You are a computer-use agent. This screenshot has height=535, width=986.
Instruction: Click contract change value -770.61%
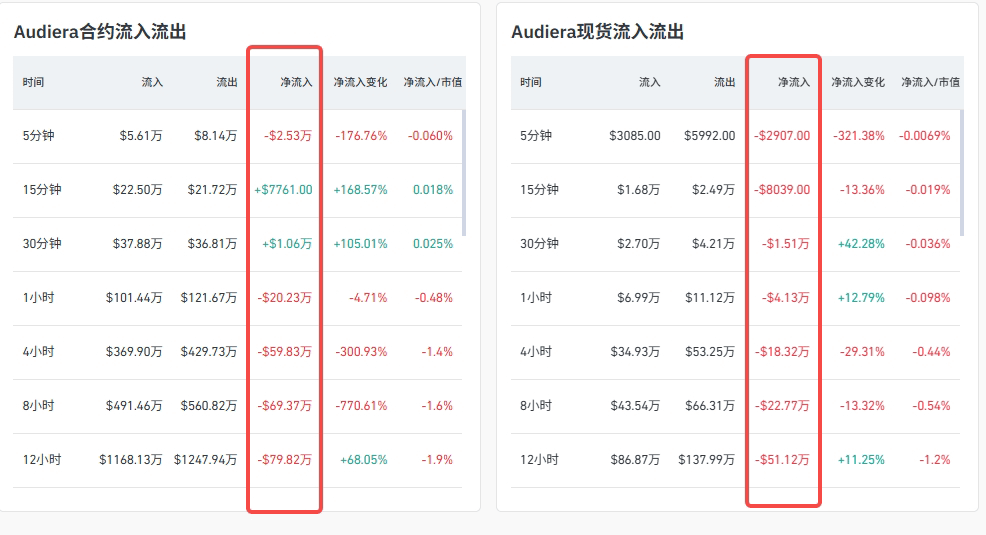(361, 406)
